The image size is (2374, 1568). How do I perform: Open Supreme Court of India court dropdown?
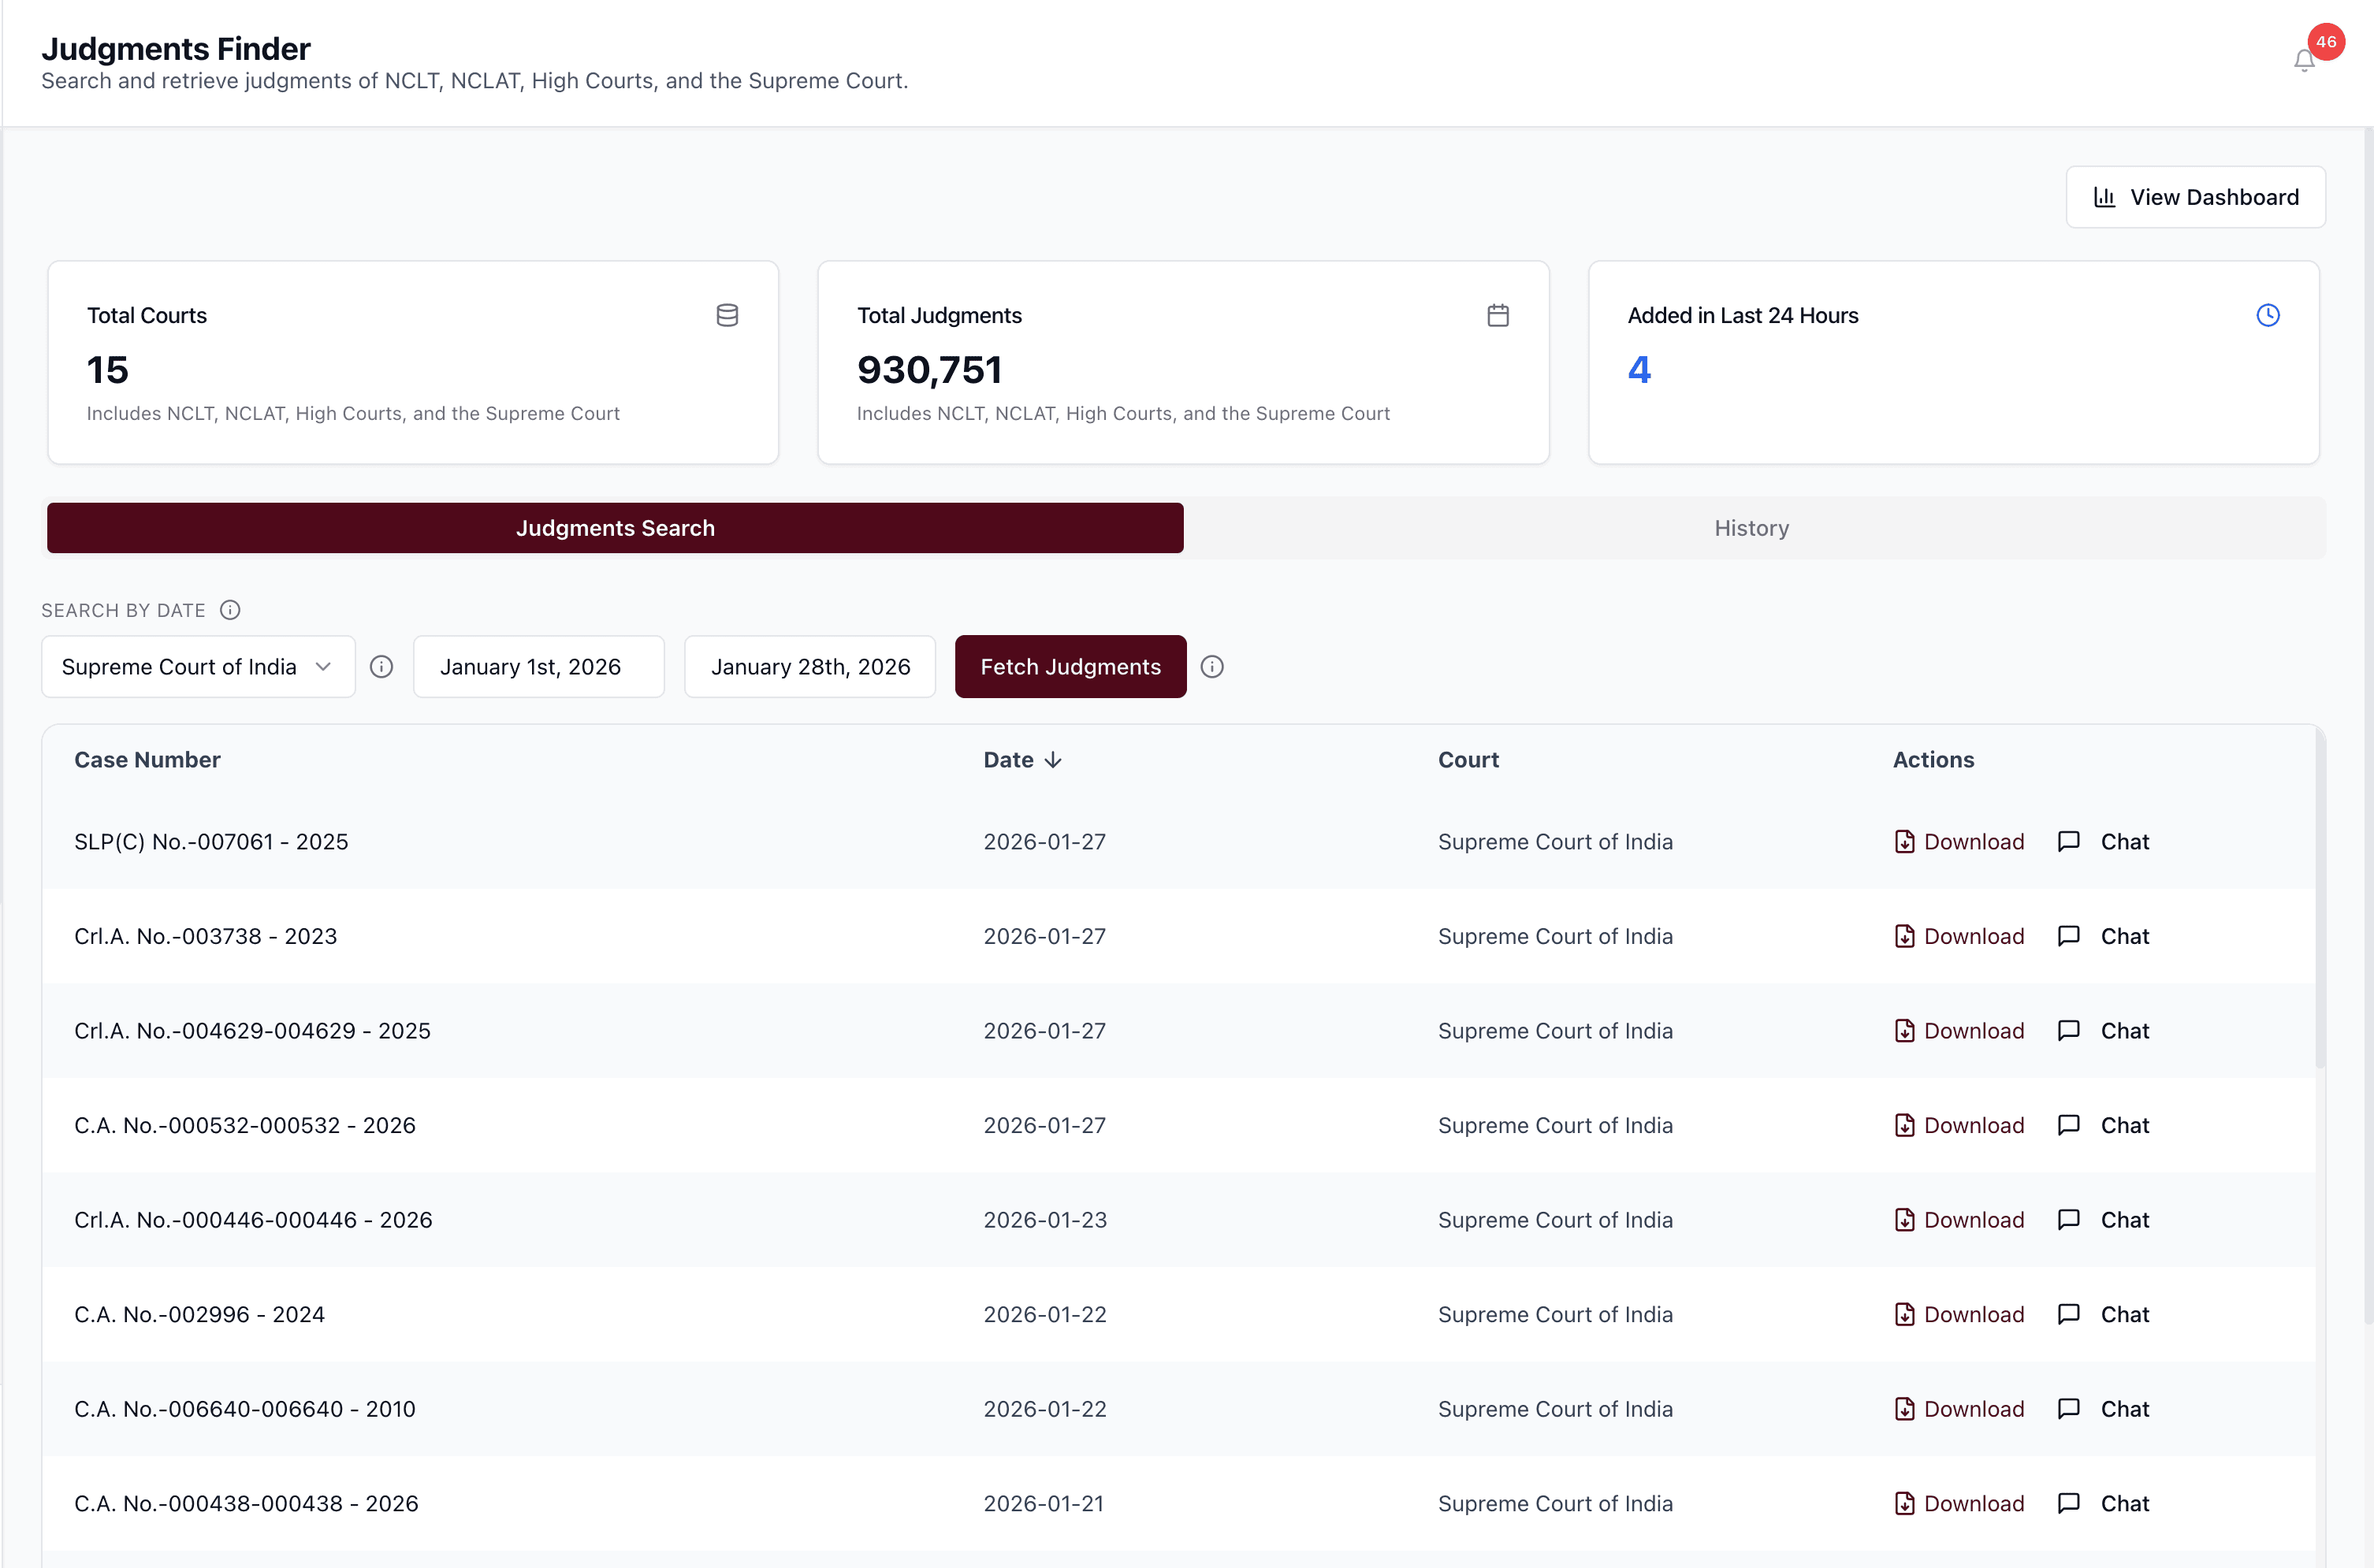198,667
